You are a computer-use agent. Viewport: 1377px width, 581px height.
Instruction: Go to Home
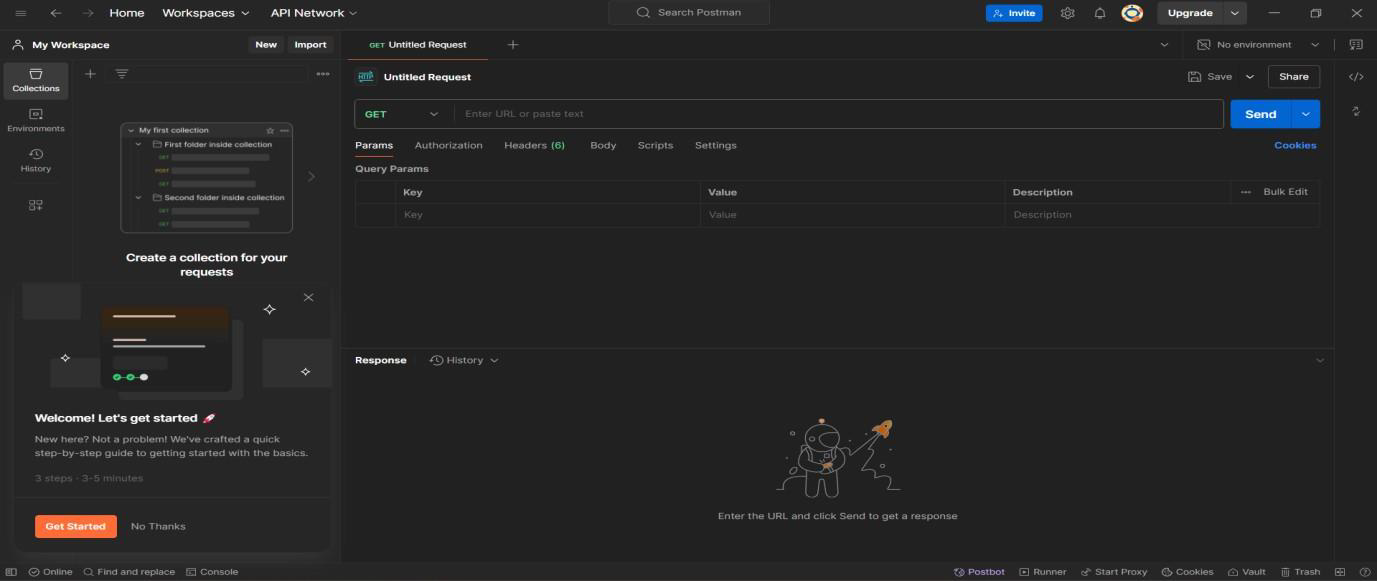pyautogui.click(x=126, y=13)
